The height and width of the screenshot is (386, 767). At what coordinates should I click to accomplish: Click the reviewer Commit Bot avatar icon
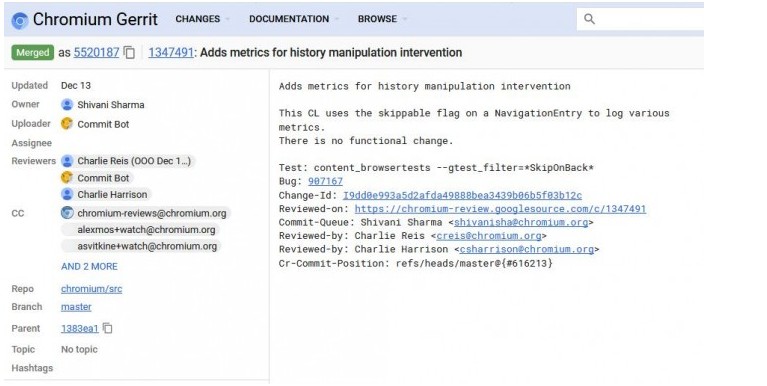(67, 178)
